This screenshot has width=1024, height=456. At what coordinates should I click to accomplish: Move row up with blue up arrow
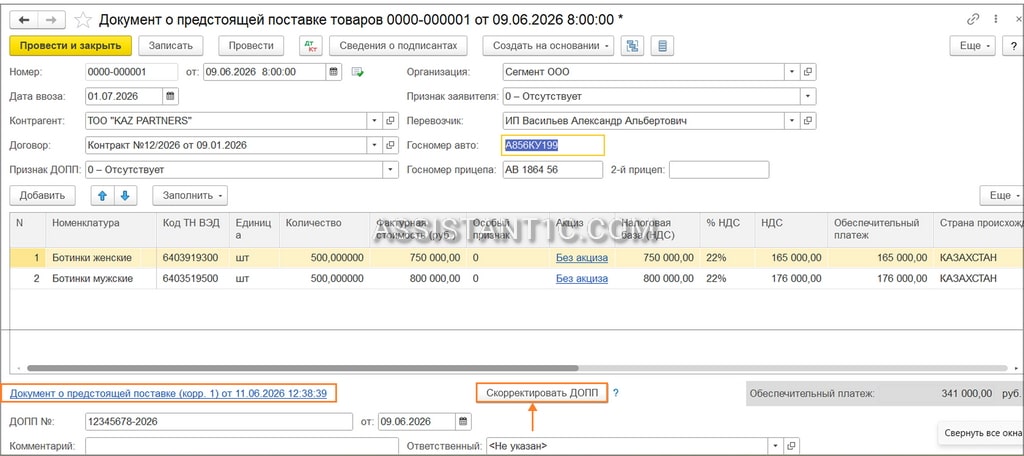tap(102, 195)
